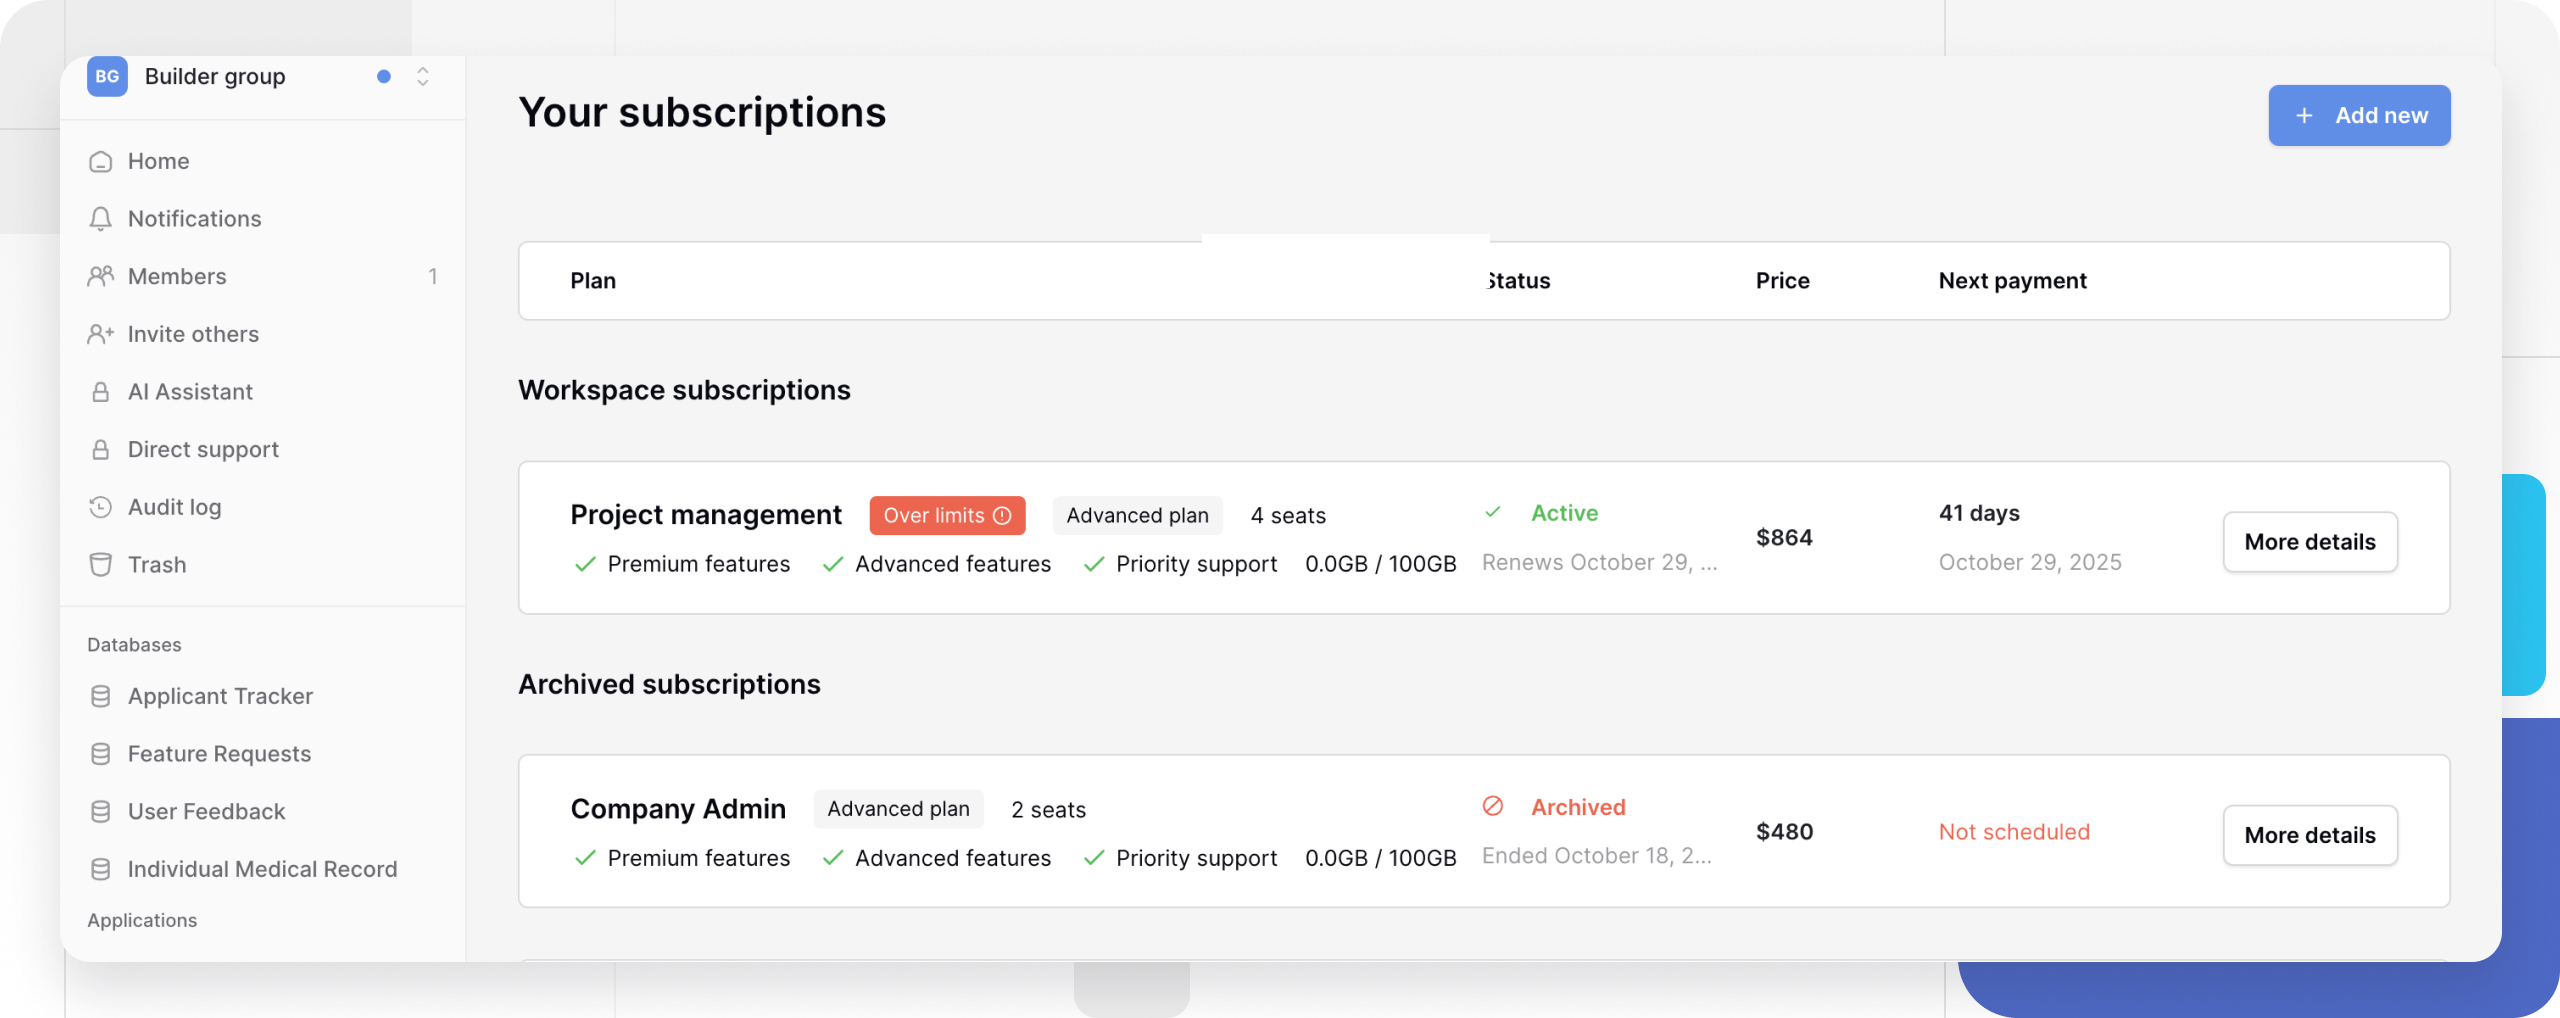Open More details for Project management

tap(2309, 542)
